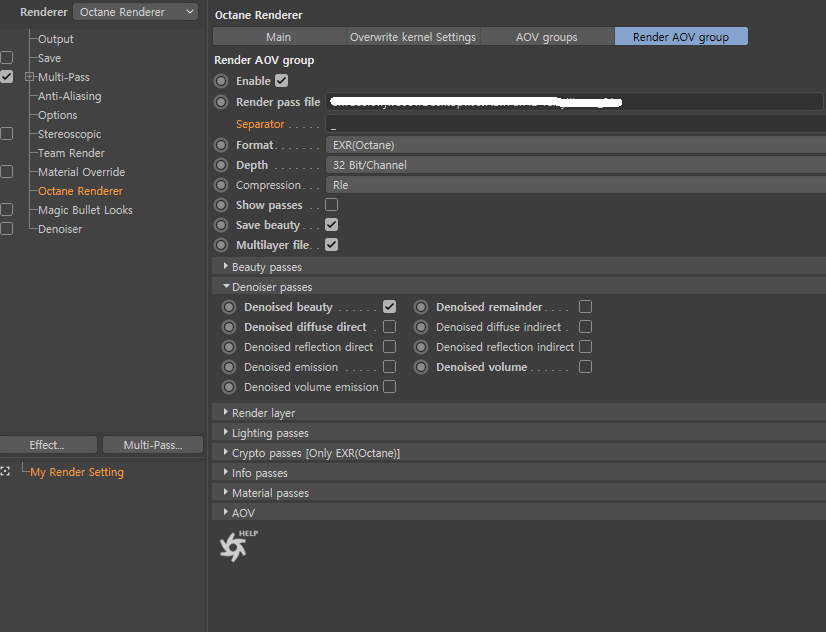Click the animation dot beside Denoised volume emission
826x632 pixels.
tap(229, 387)
